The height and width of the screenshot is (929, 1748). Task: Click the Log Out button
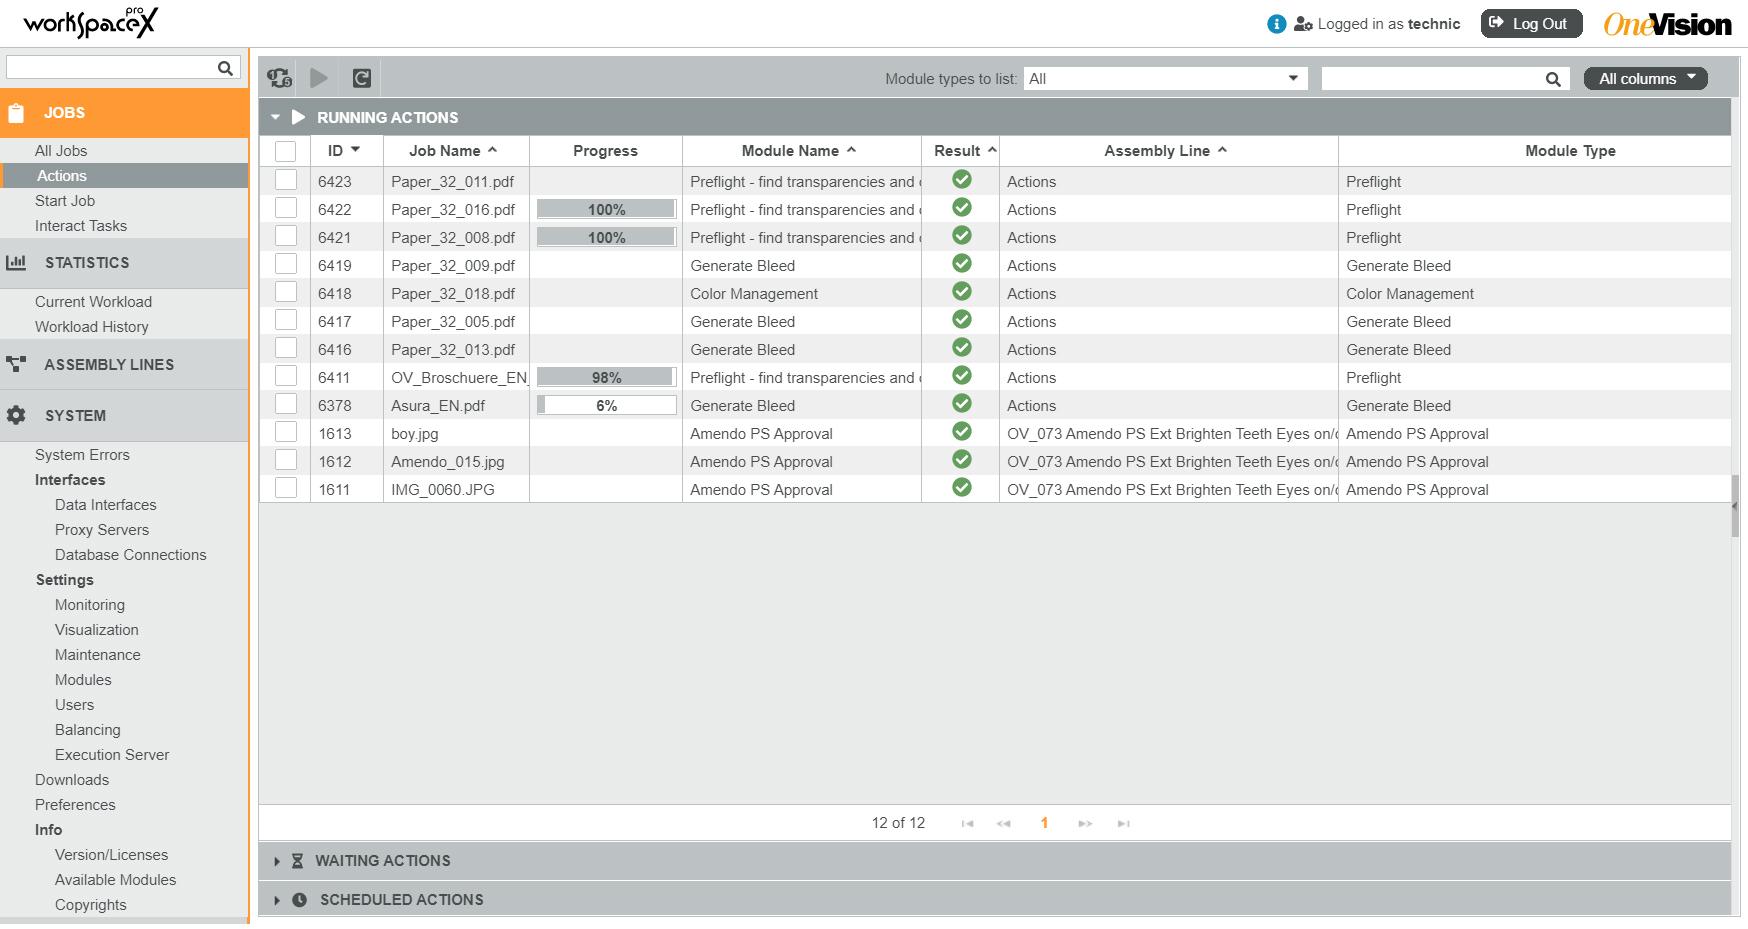coord(1531,24)
